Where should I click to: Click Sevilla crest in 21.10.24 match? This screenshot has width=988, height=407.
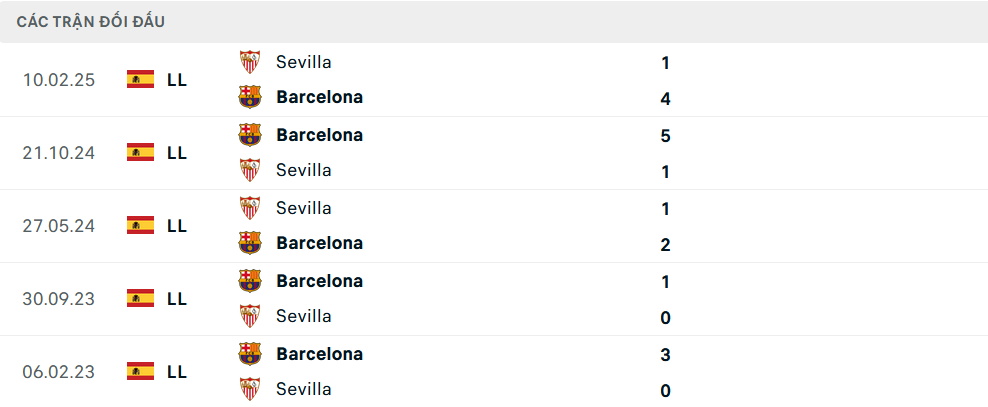click(x=250, y=170)
